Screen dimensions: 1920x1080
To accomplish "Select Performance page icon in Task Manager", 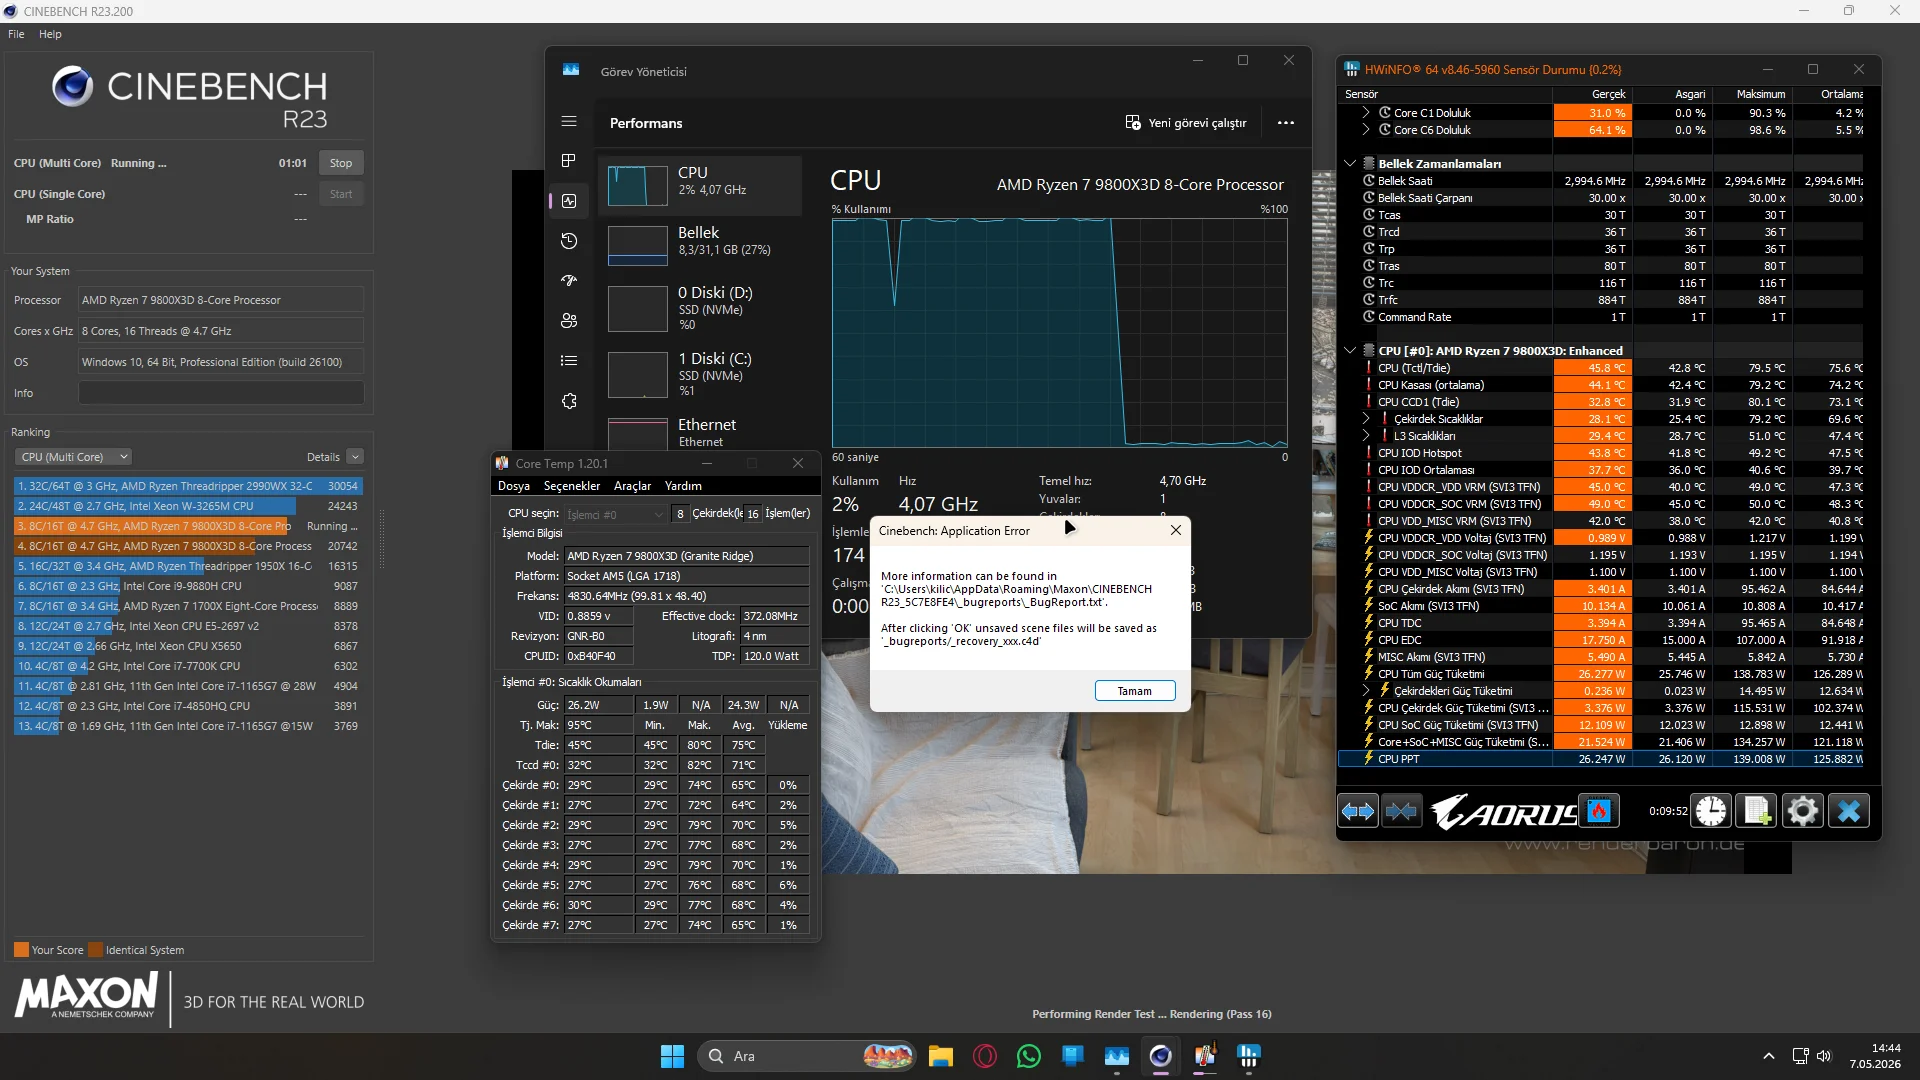I will point(569,201).
